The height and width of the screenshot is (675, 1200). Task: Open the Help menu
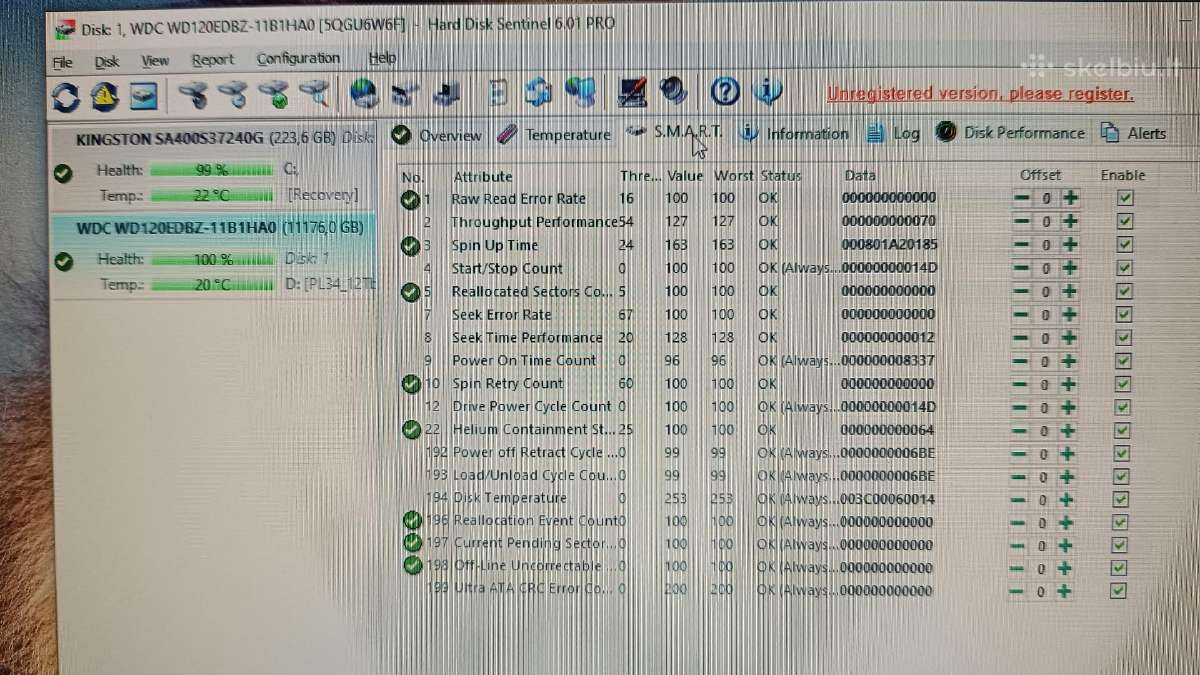[382, 58]
